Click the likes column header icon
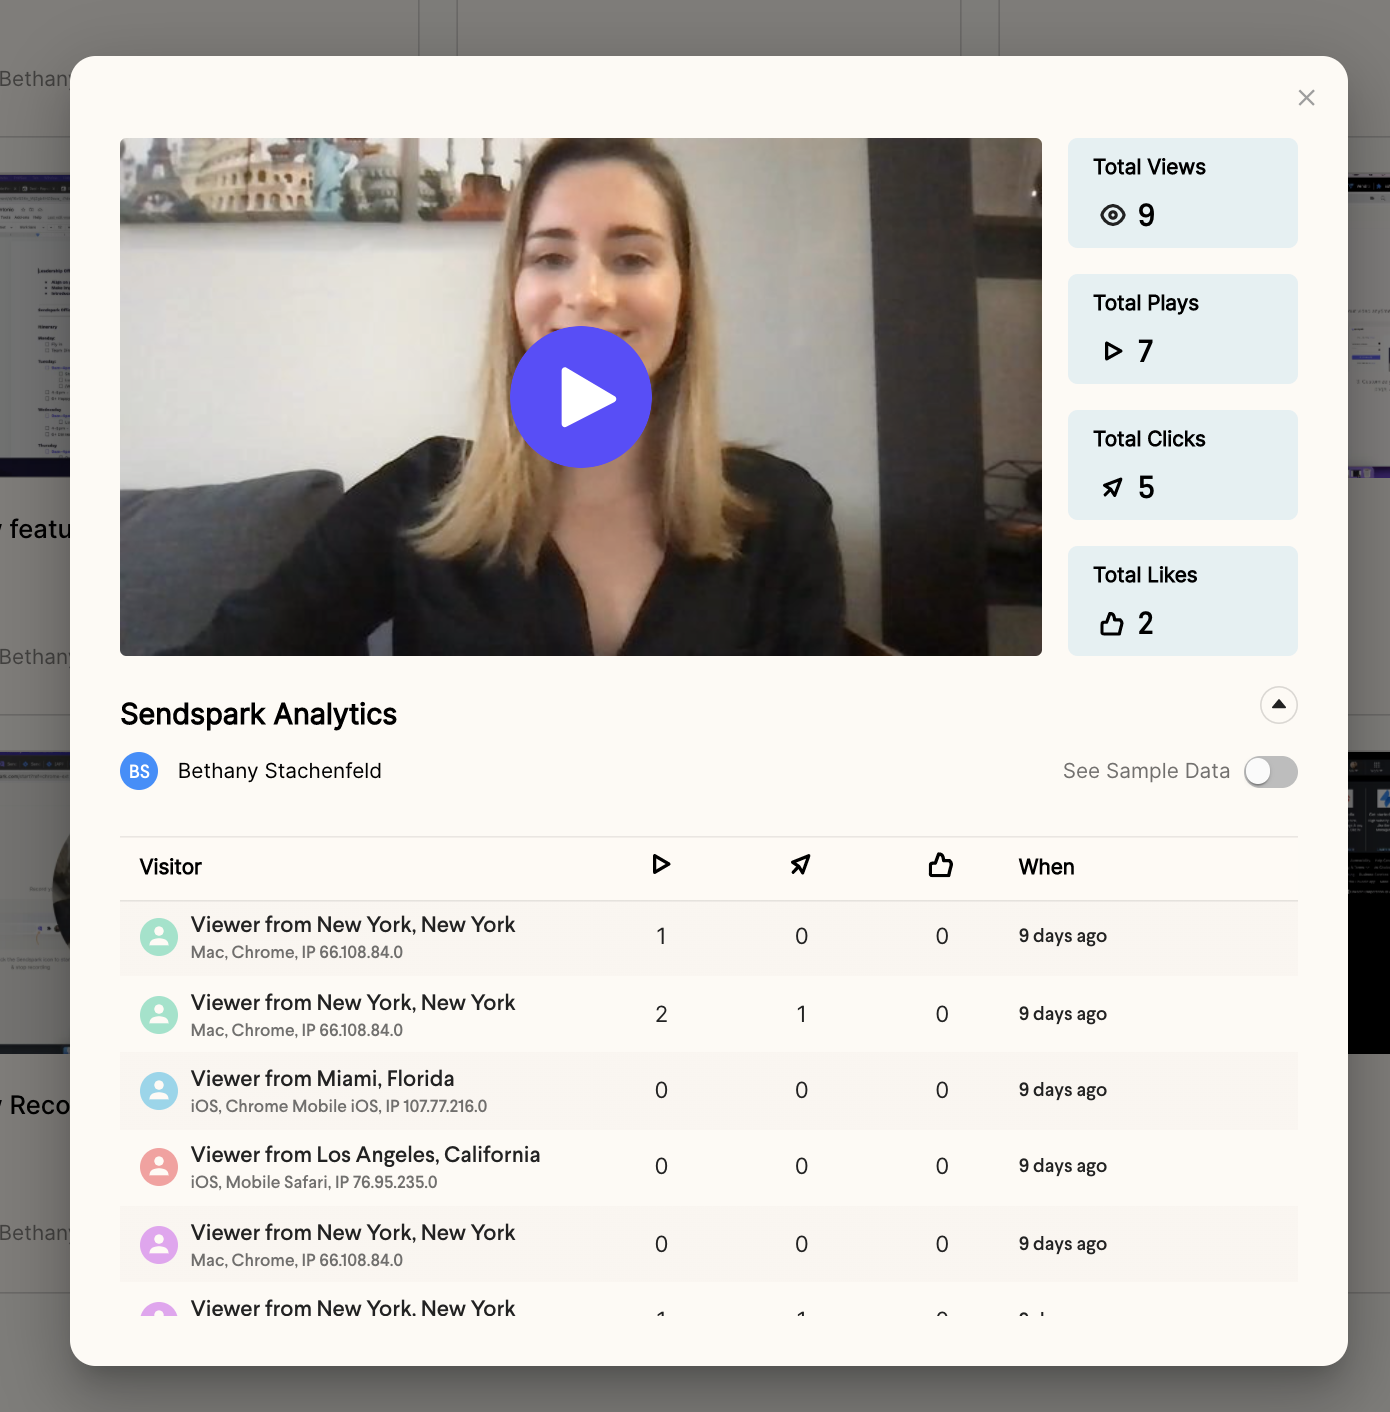This screenshot has width=1390, height=1412. tap(941, 865)
